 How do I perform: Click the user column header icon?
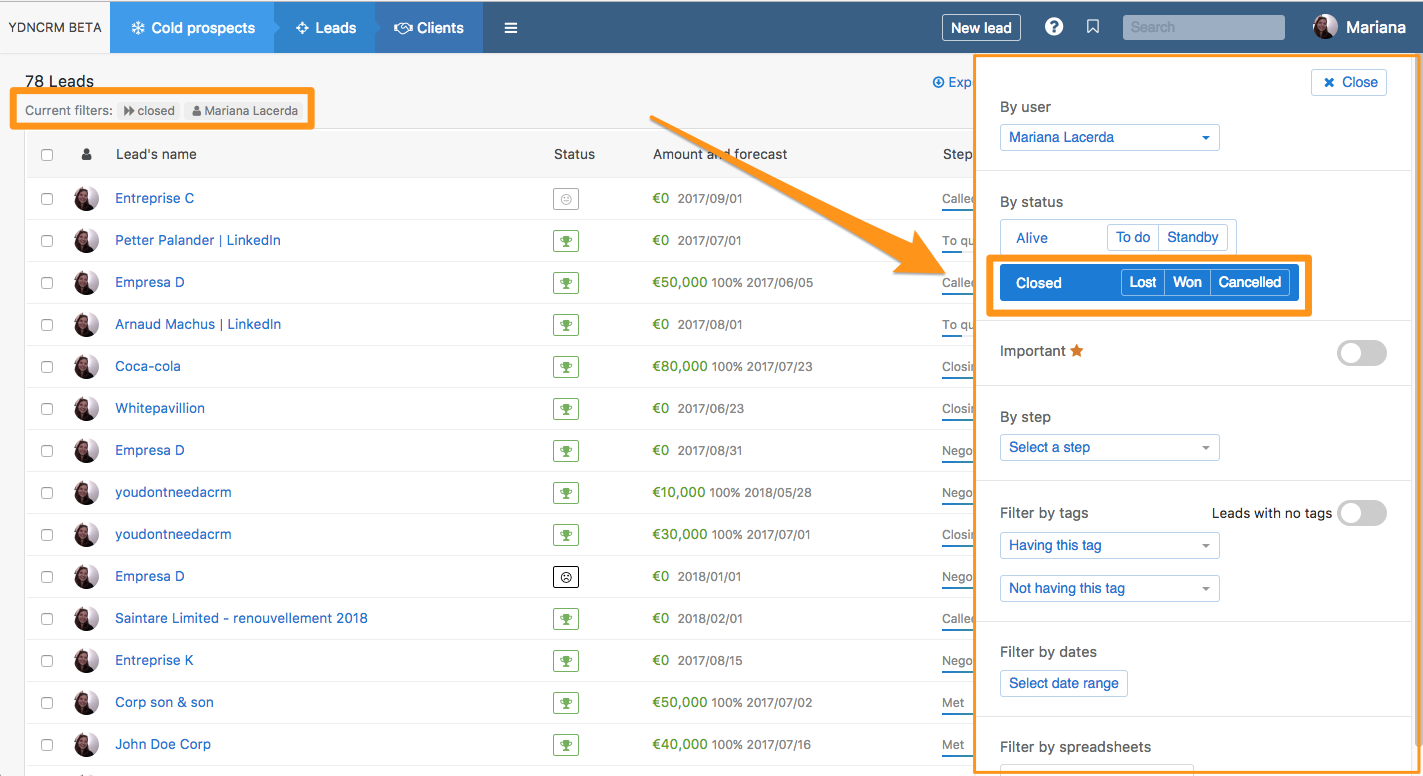click(87, 154)
